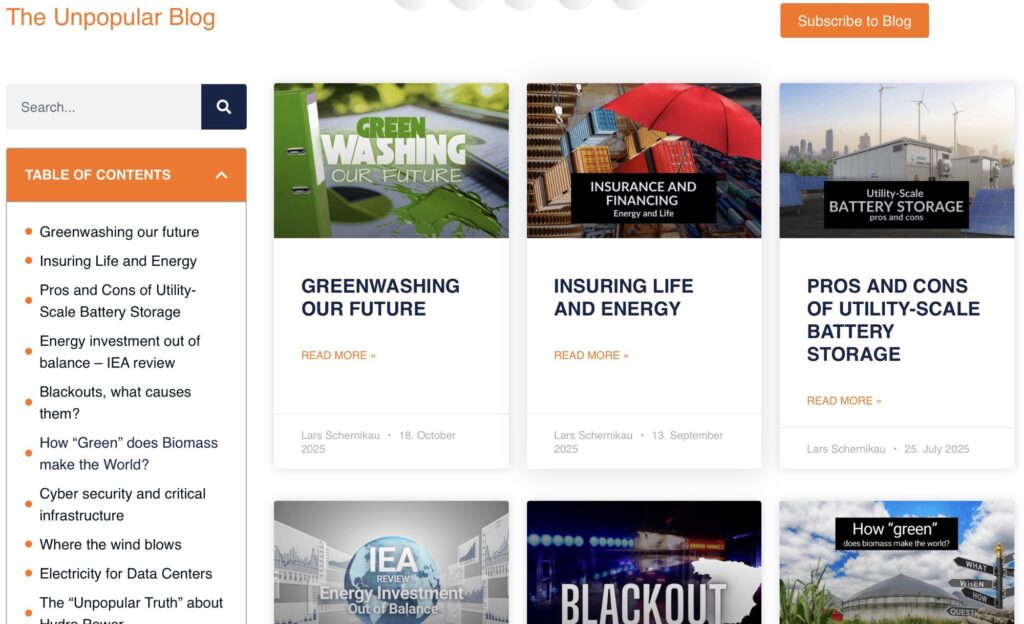Collapse the Table of Contents chevron

pyautogui.click(x=221, y=175)
